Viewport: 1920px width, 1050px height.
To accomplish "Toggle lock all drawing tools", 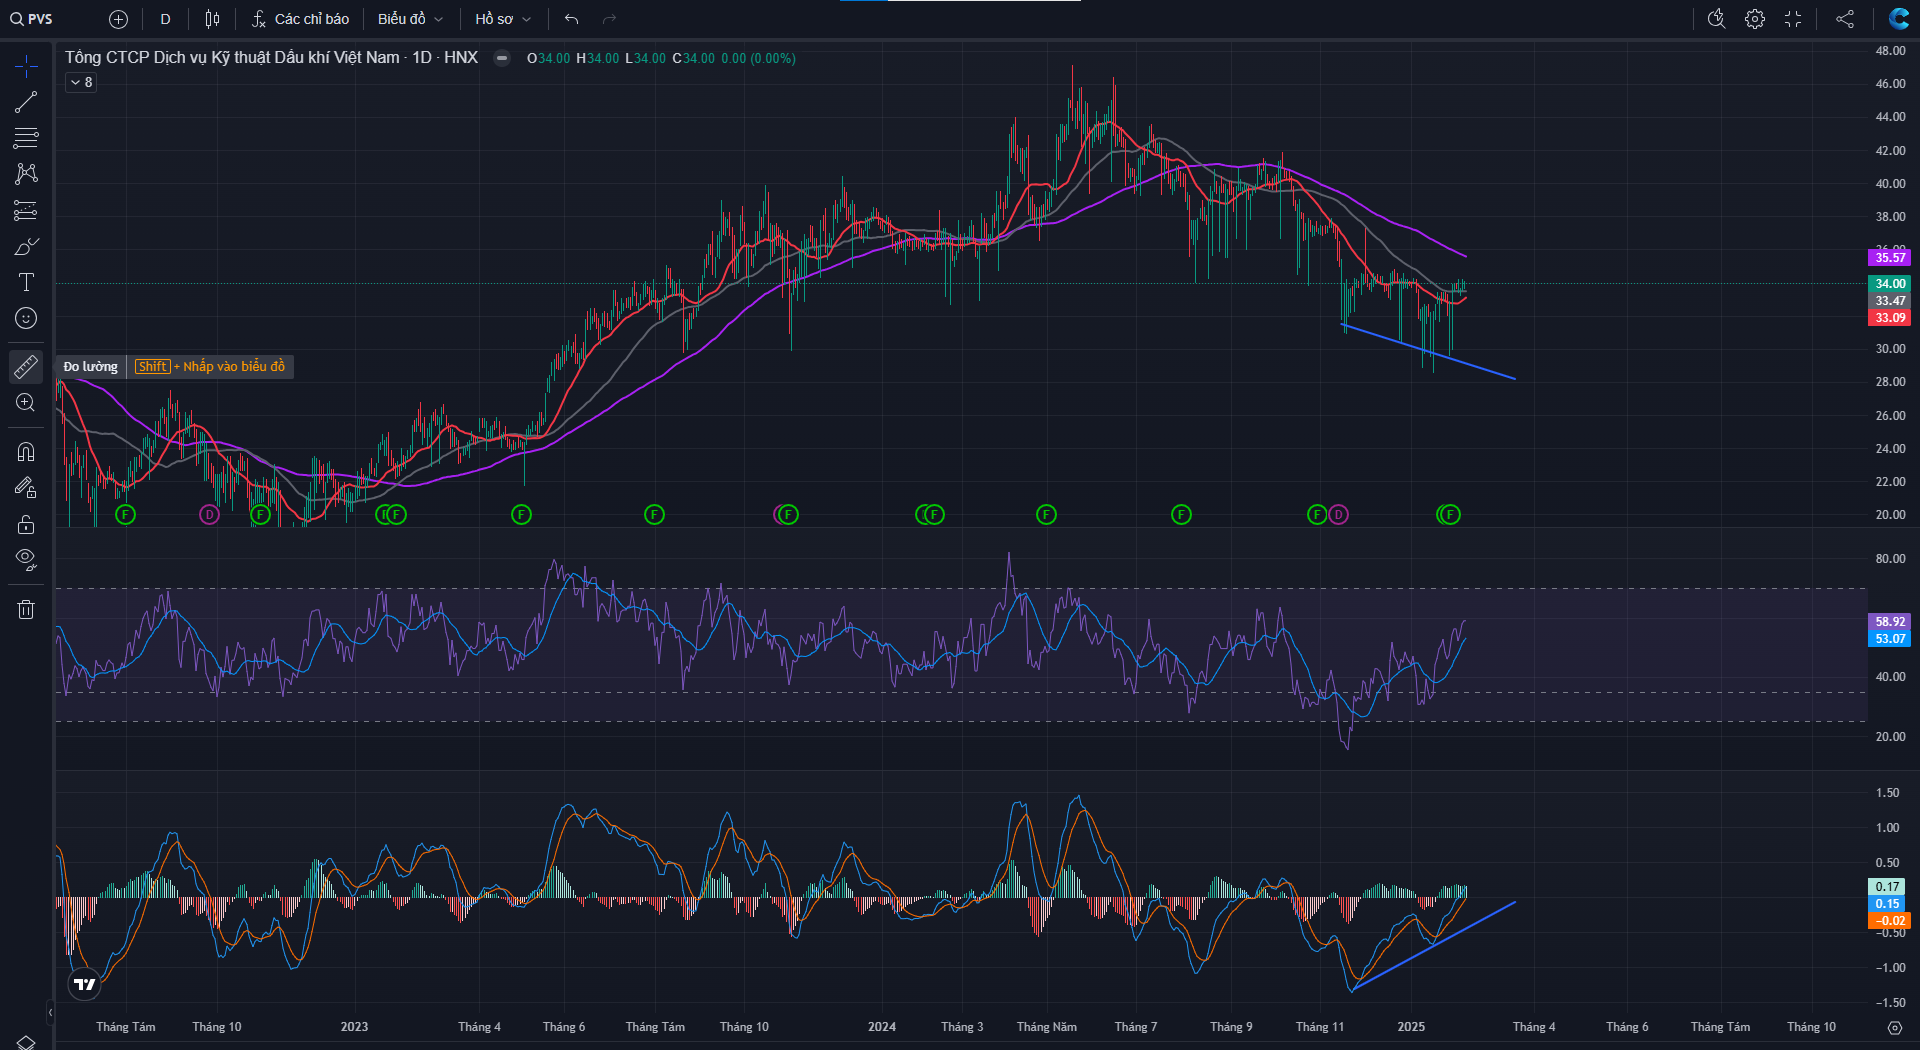I will [26, 524].
